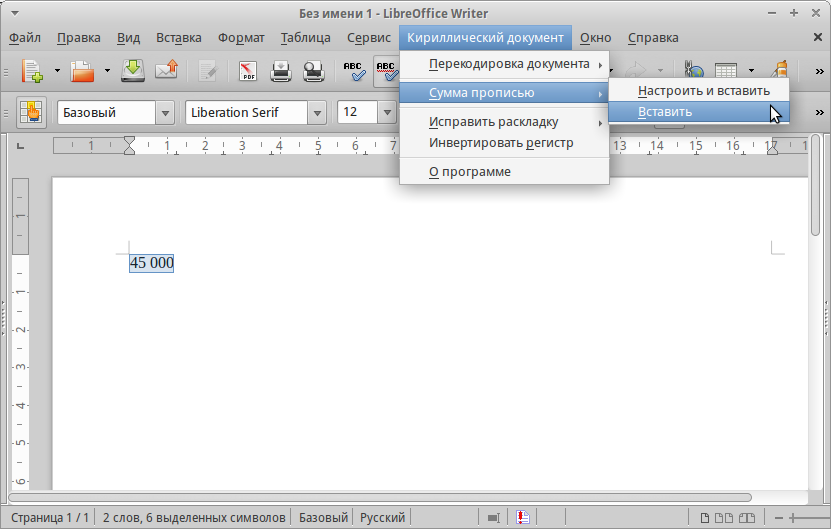The height and width of the screenshot is (529, 831).
Task: Close the document with the menu bar X
Action: pyautogui.click(x=818, y=37)
